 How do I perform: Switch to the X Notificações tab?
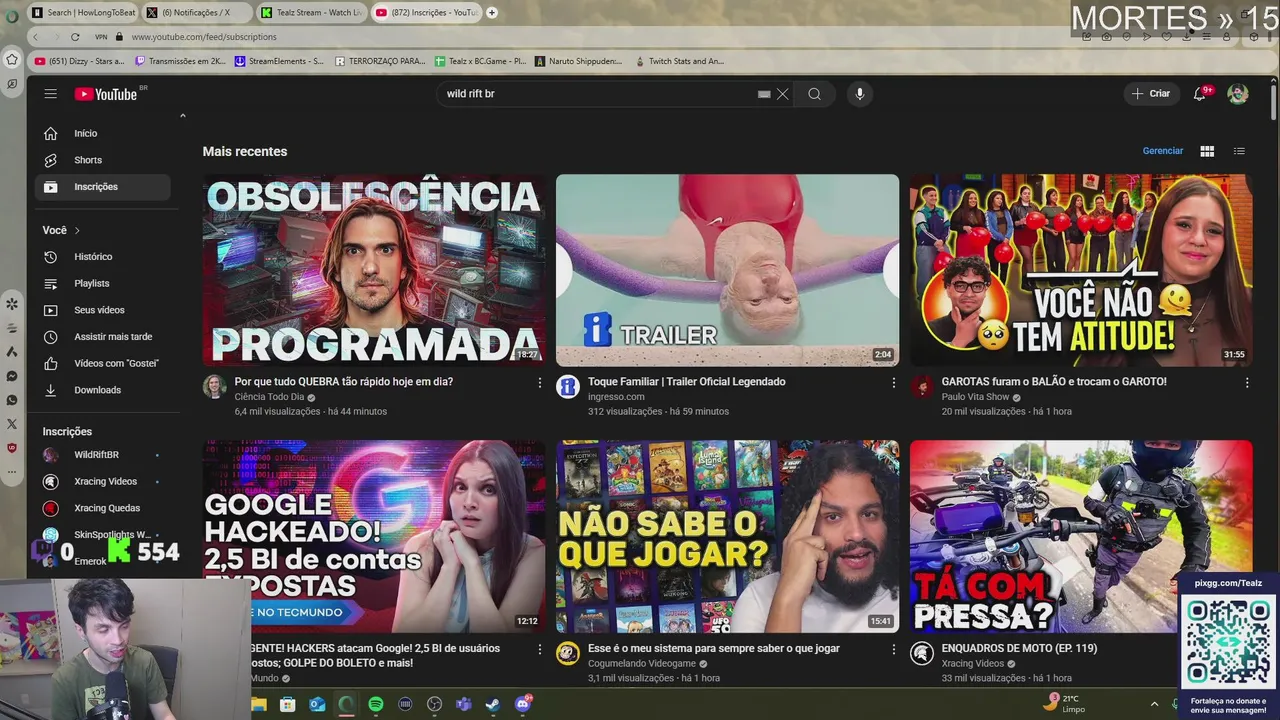(195, 12)
